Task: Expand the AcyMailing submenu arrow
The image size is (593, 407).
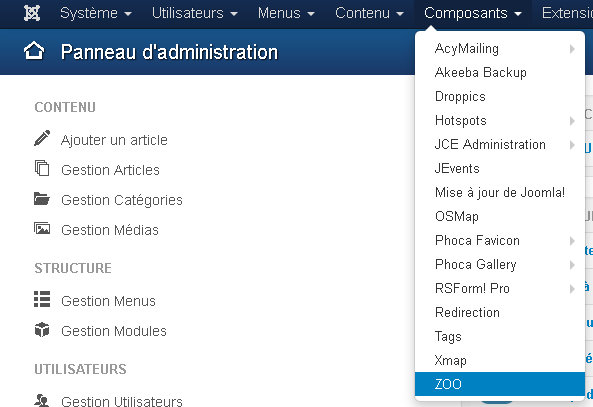Action: [572, 49]
